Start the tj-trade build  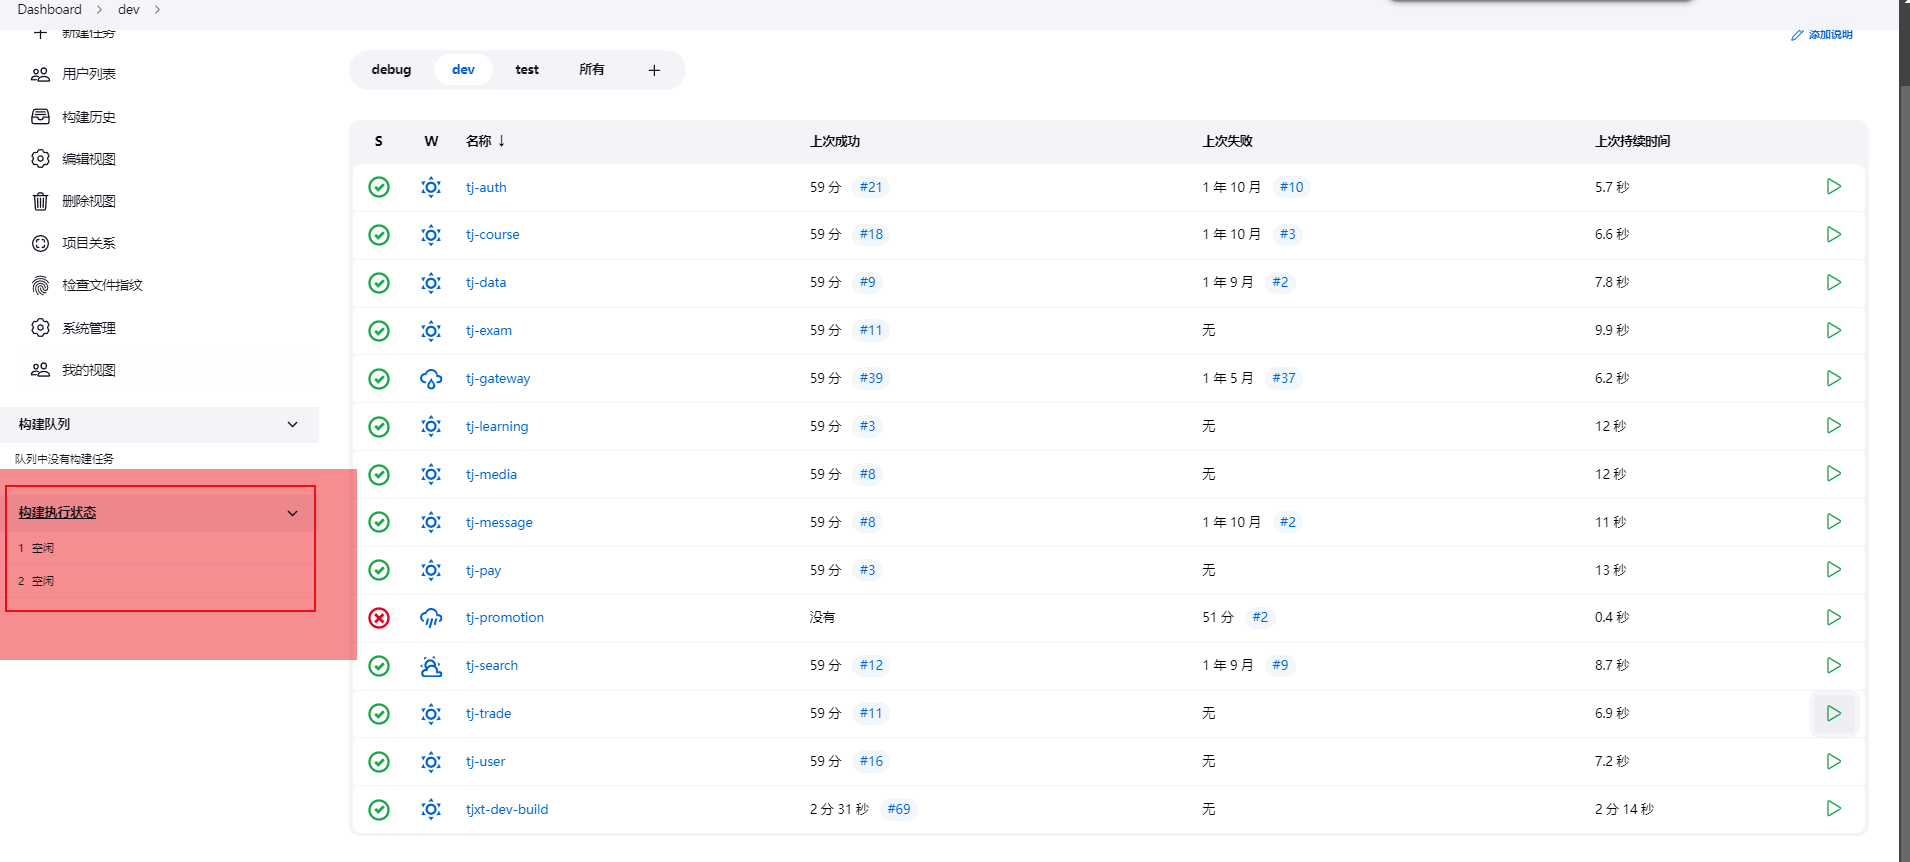click(x=1833, y=713)
